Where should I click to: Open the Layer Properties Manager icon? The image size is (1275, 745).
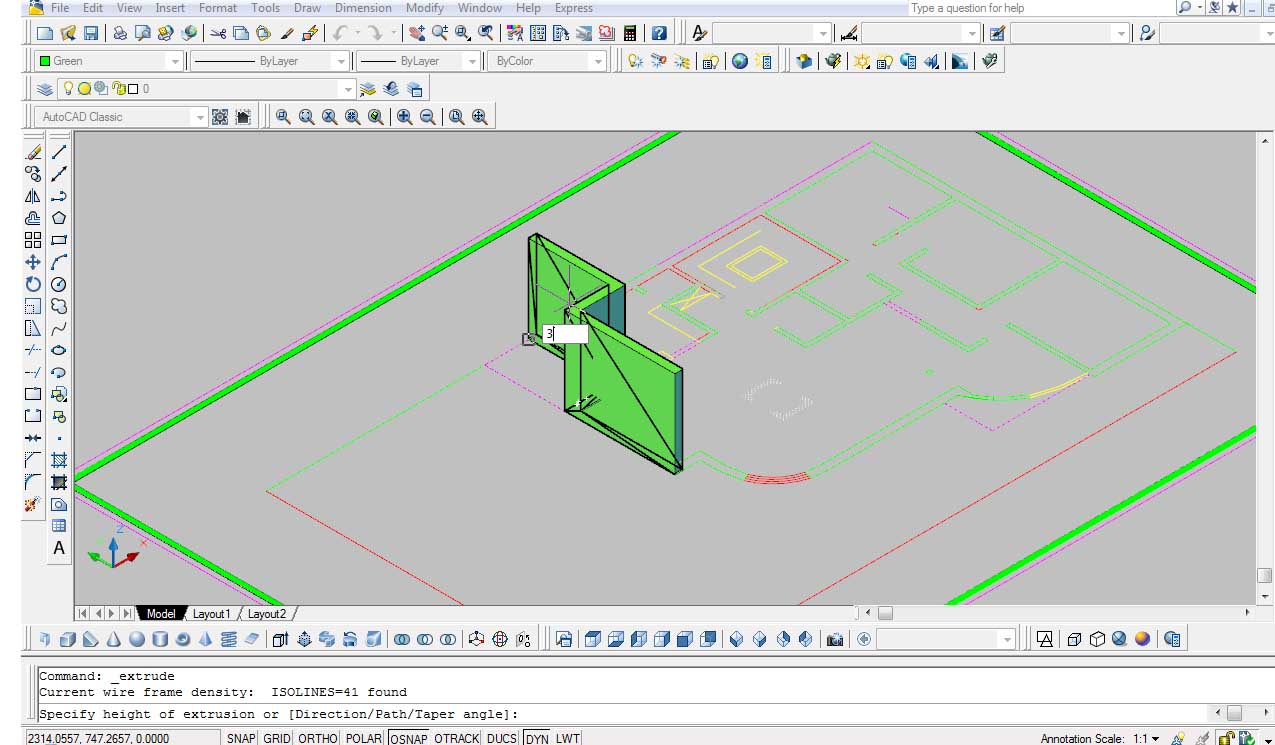[x=45, y=89]
